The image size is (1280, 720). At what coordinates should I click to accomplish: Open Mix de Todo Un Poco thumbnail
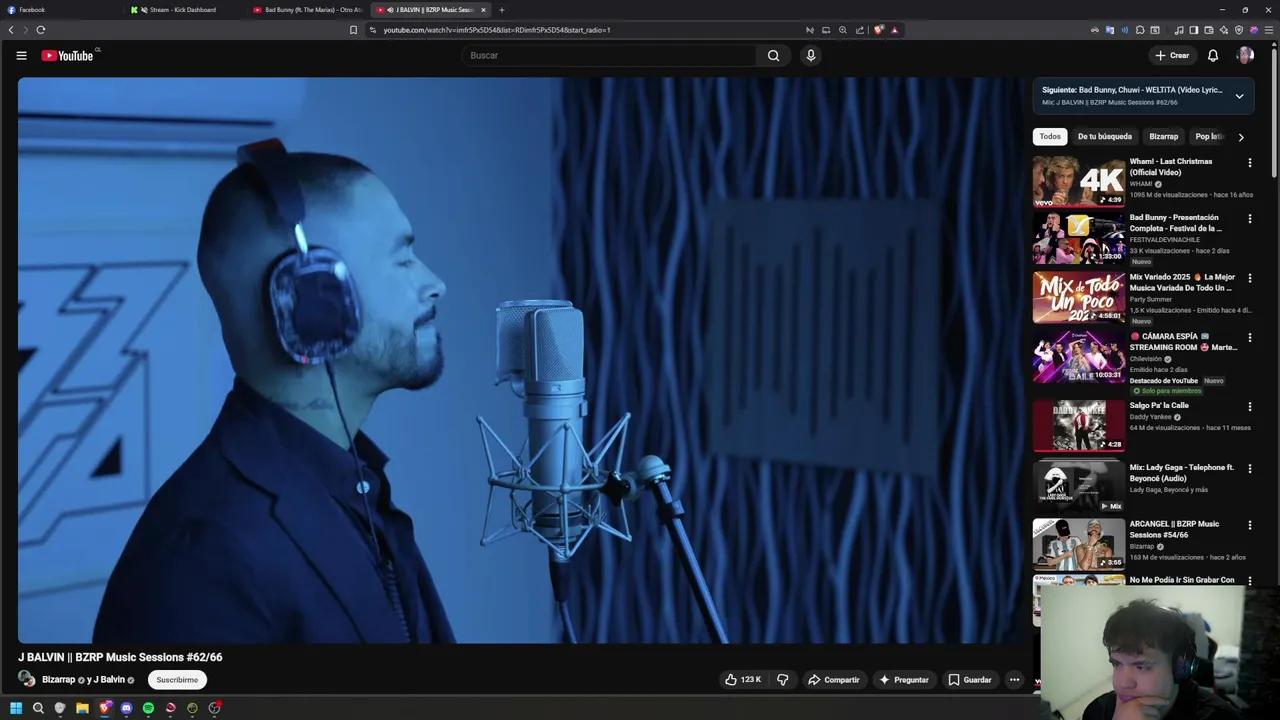coord(1079,297)
